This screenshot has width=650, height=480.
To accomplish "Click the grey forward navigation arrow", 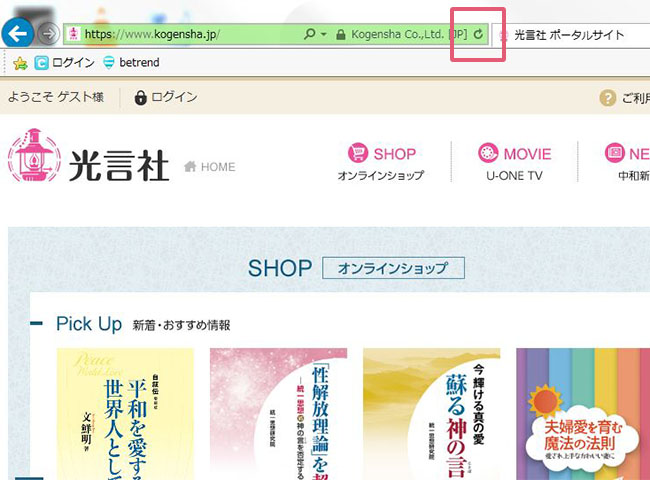I will tap(49, 34).
